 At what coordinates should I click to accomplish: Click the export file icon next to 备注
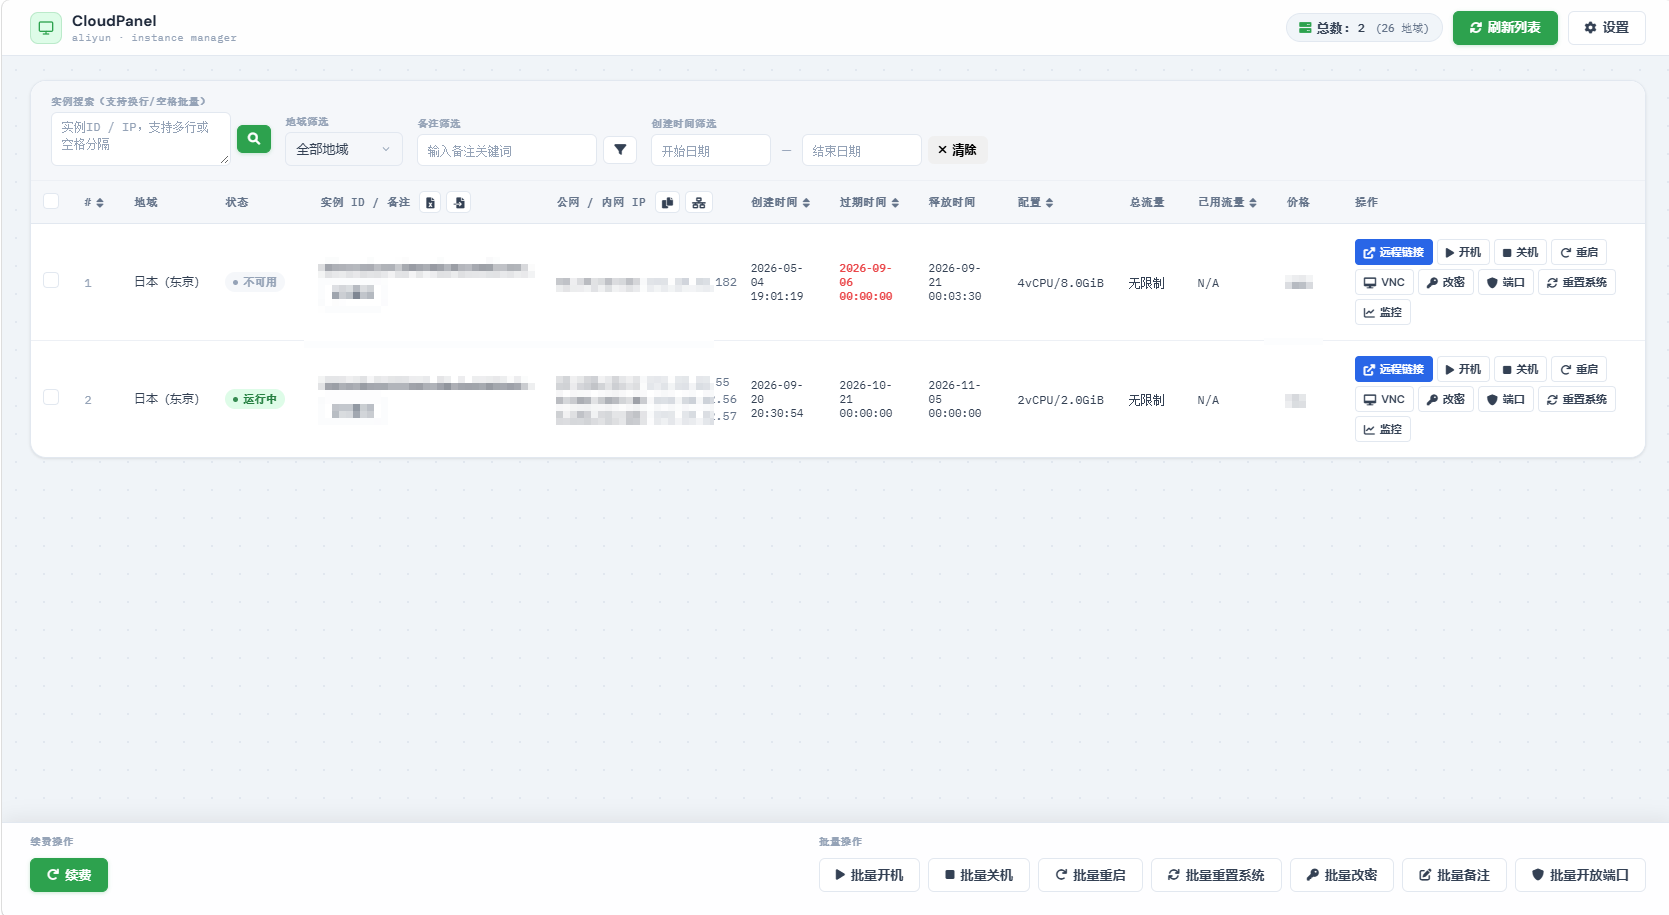tap(430, 202)
